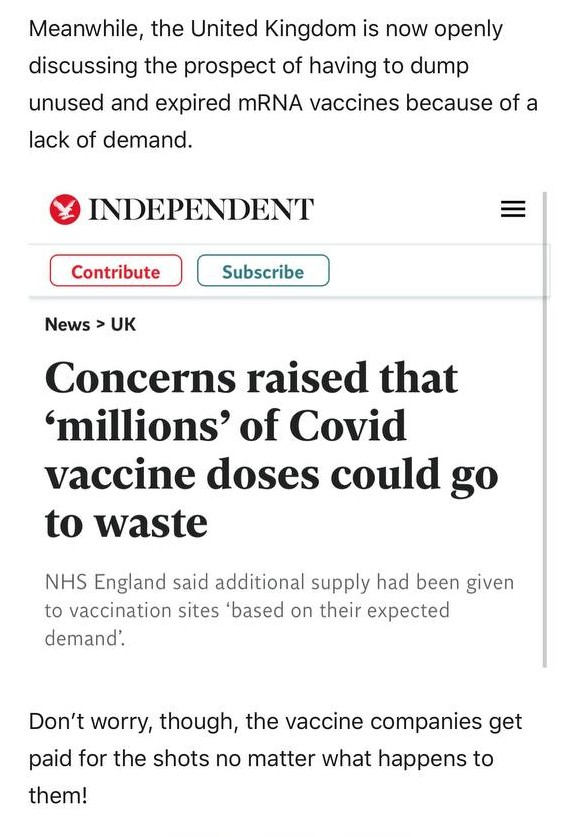
Task: Open the UK breadcrumb link
Action: pyautogui.click(x=123, y=324)
